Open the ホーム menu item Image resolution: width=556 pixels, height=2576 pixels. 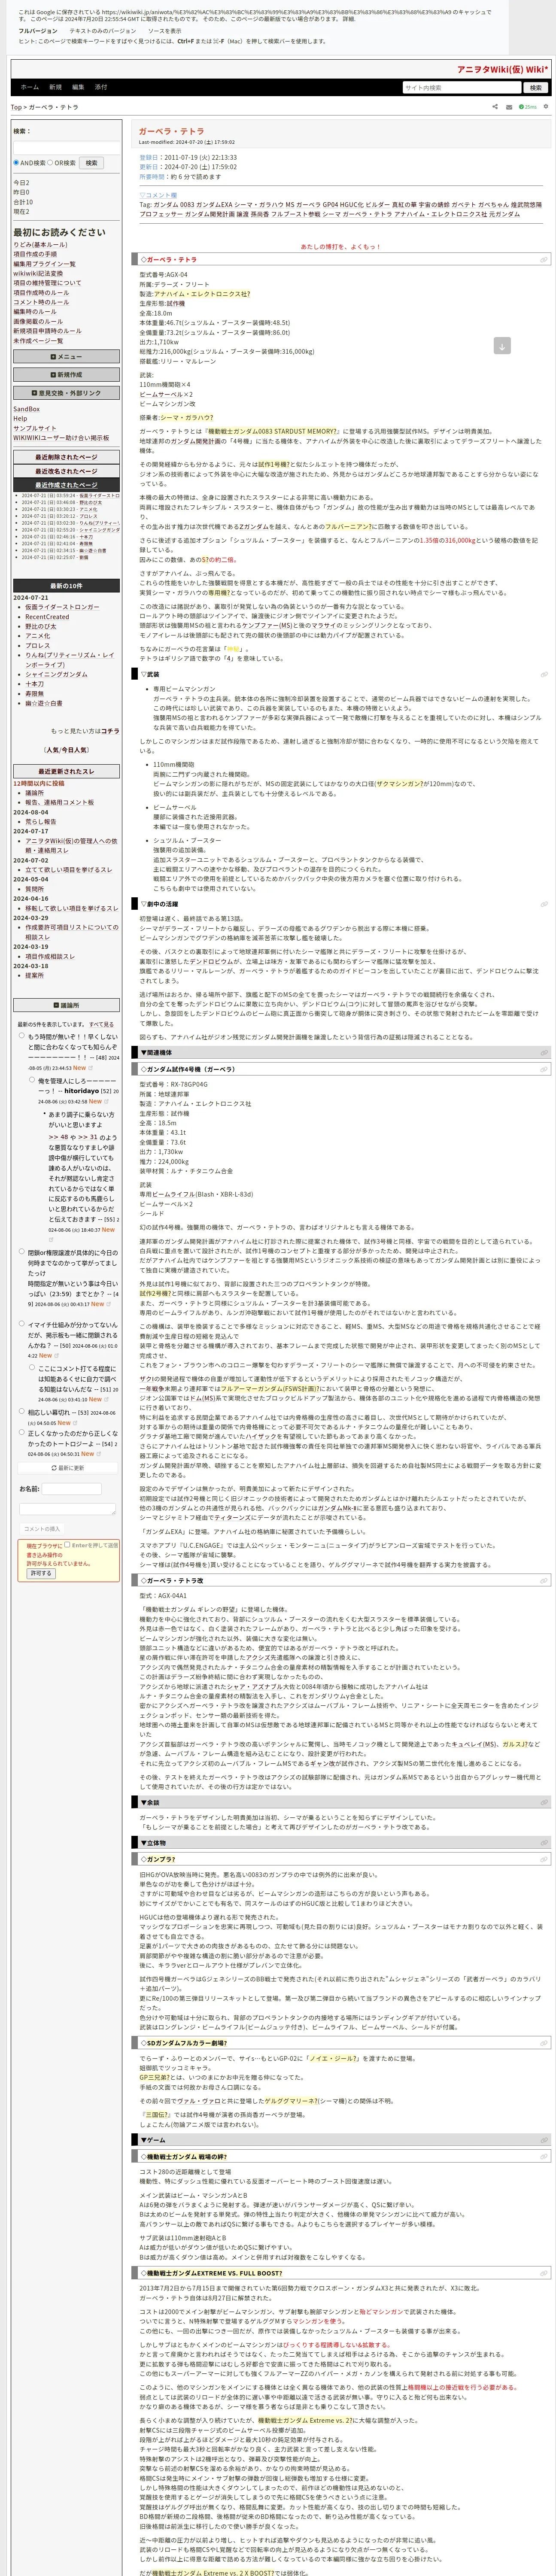(x=30, y=87)
